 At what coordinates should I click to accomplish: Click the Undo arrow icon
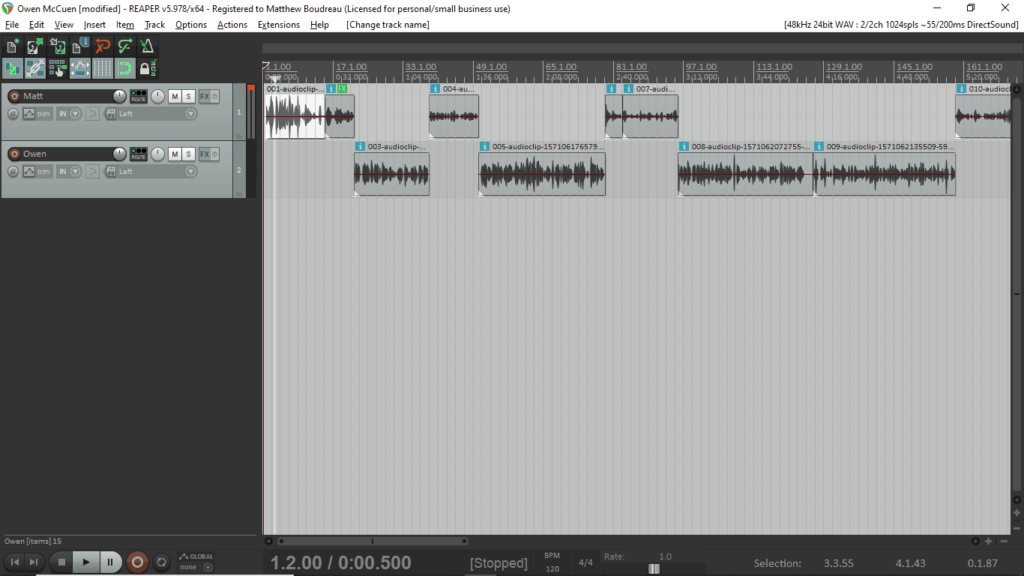coord(102,46)
